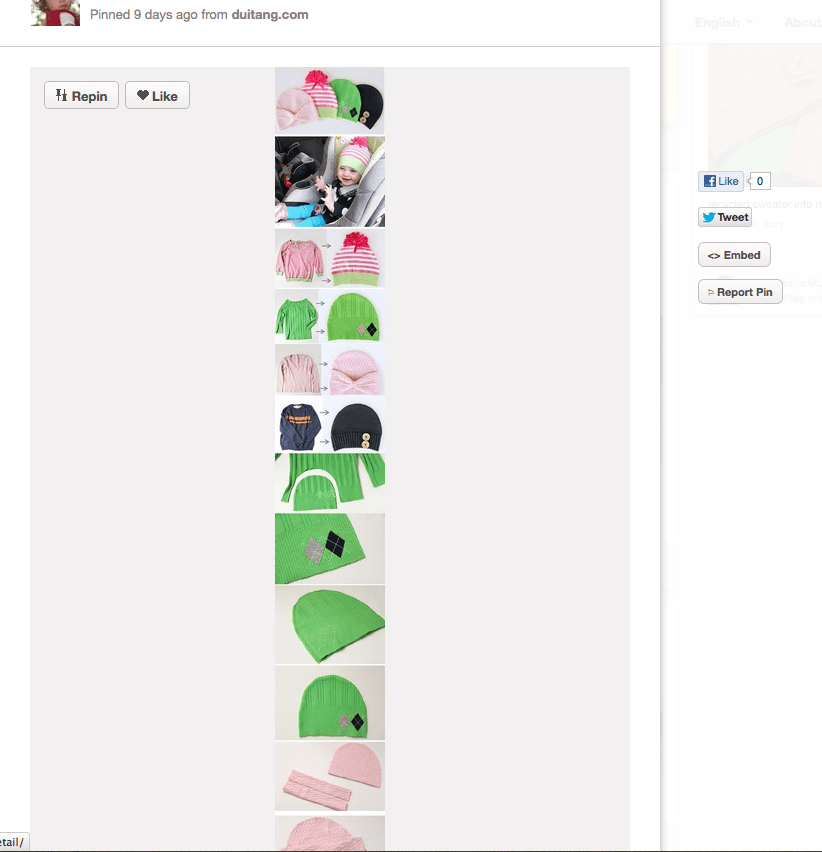Click the navy sweater to black hat image

330,425
